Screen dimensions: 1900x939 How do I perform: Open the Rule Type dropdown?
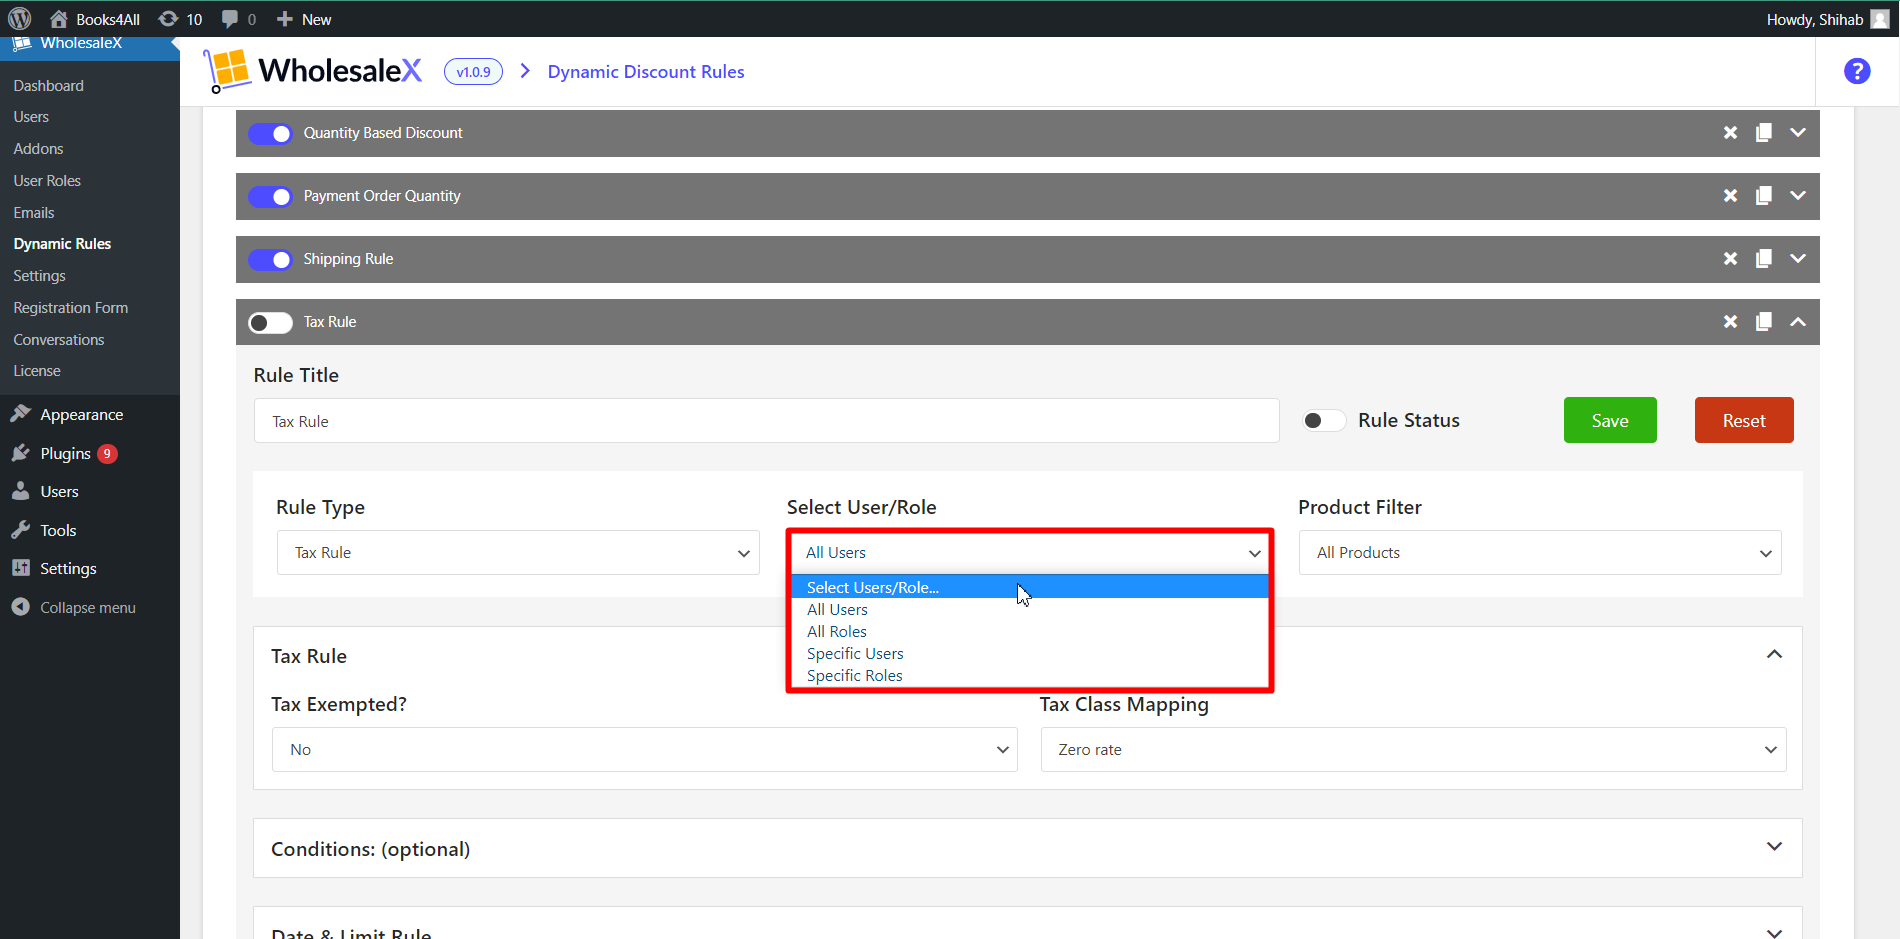[x=518, y=553]
